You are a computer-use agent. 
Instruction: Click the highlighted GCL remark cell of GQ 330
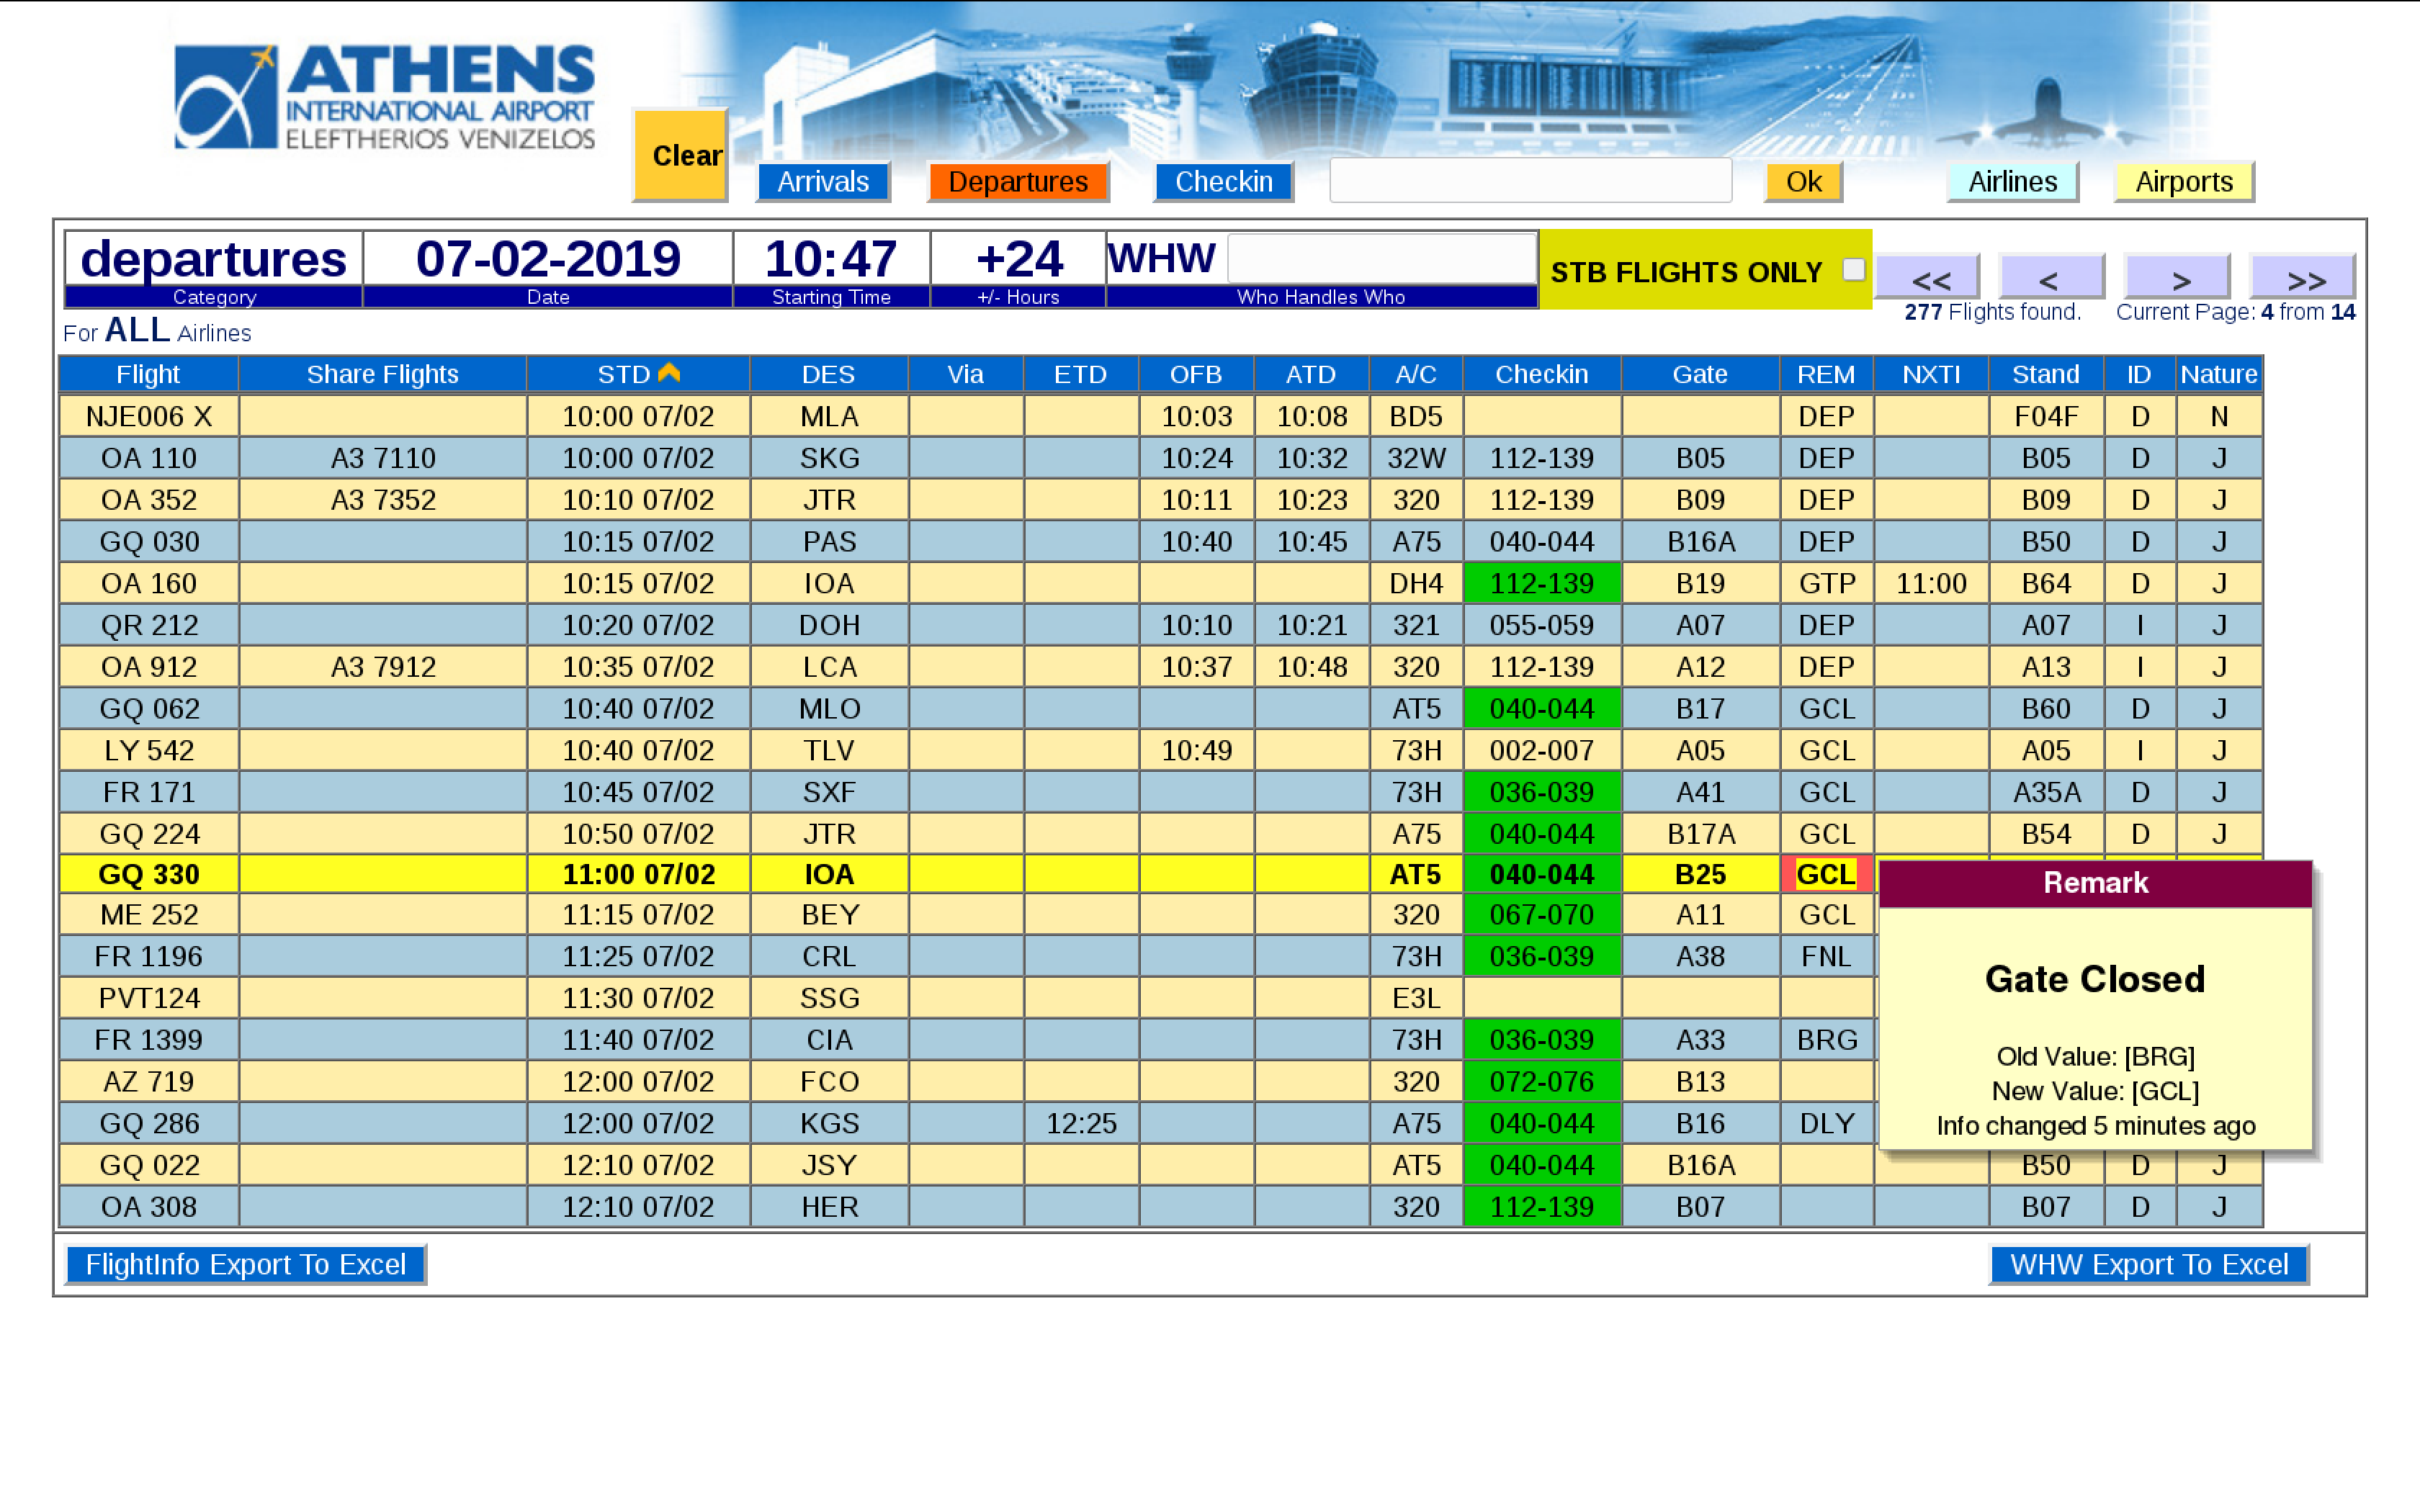[x=1825, y=874]
